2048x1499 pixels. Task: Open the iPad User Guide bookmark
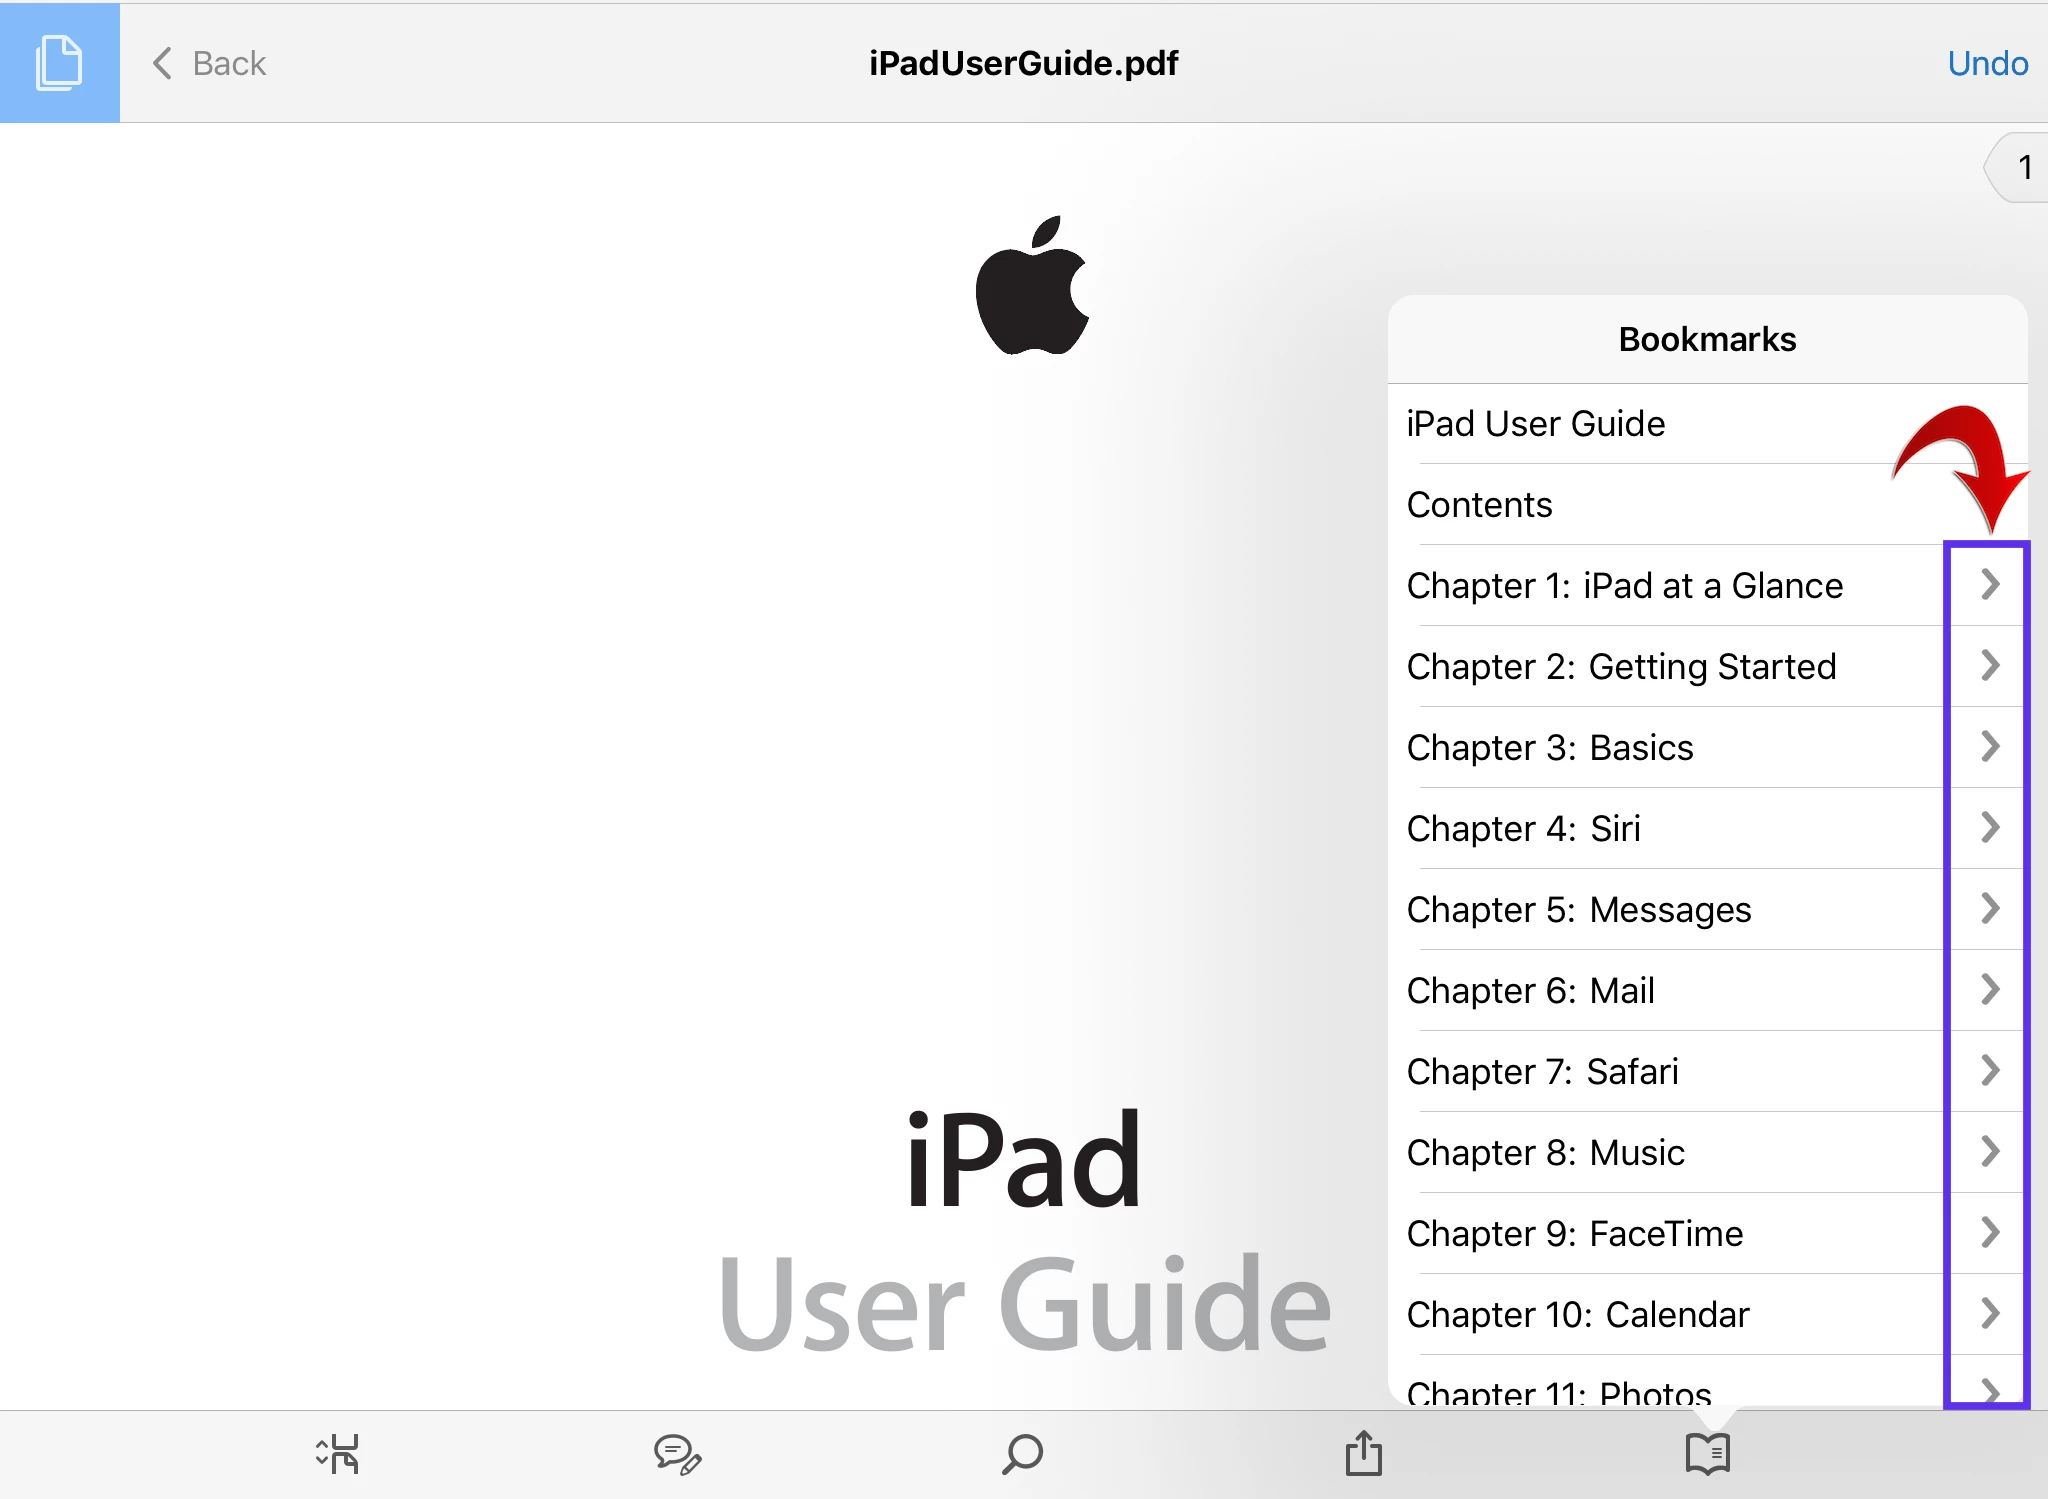coord(1535,424)
